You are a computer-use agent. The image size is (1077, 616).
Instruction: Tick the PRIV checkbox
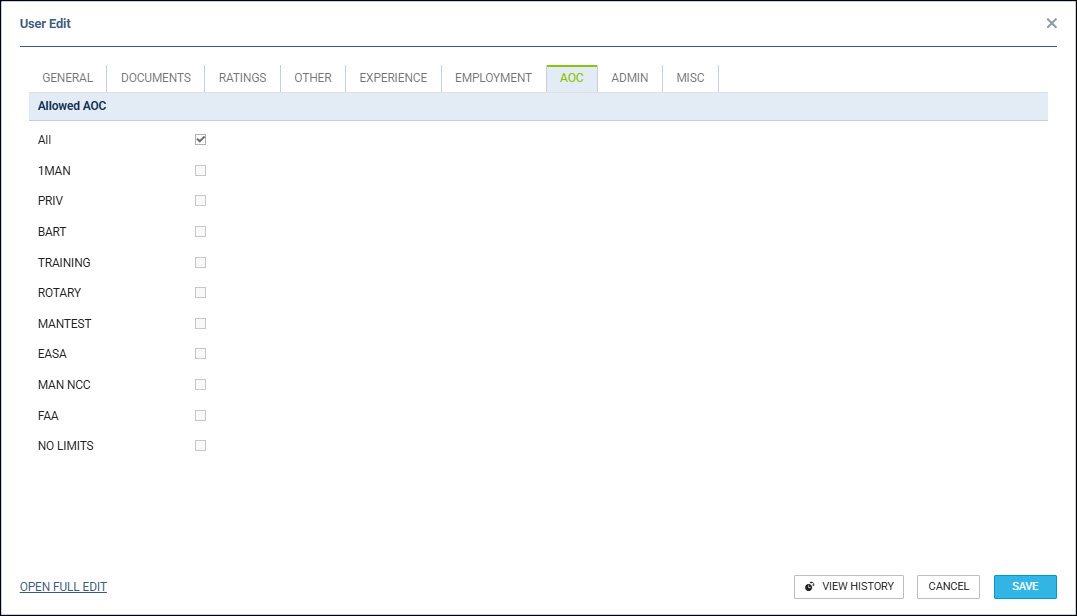[x=201, y=201]
